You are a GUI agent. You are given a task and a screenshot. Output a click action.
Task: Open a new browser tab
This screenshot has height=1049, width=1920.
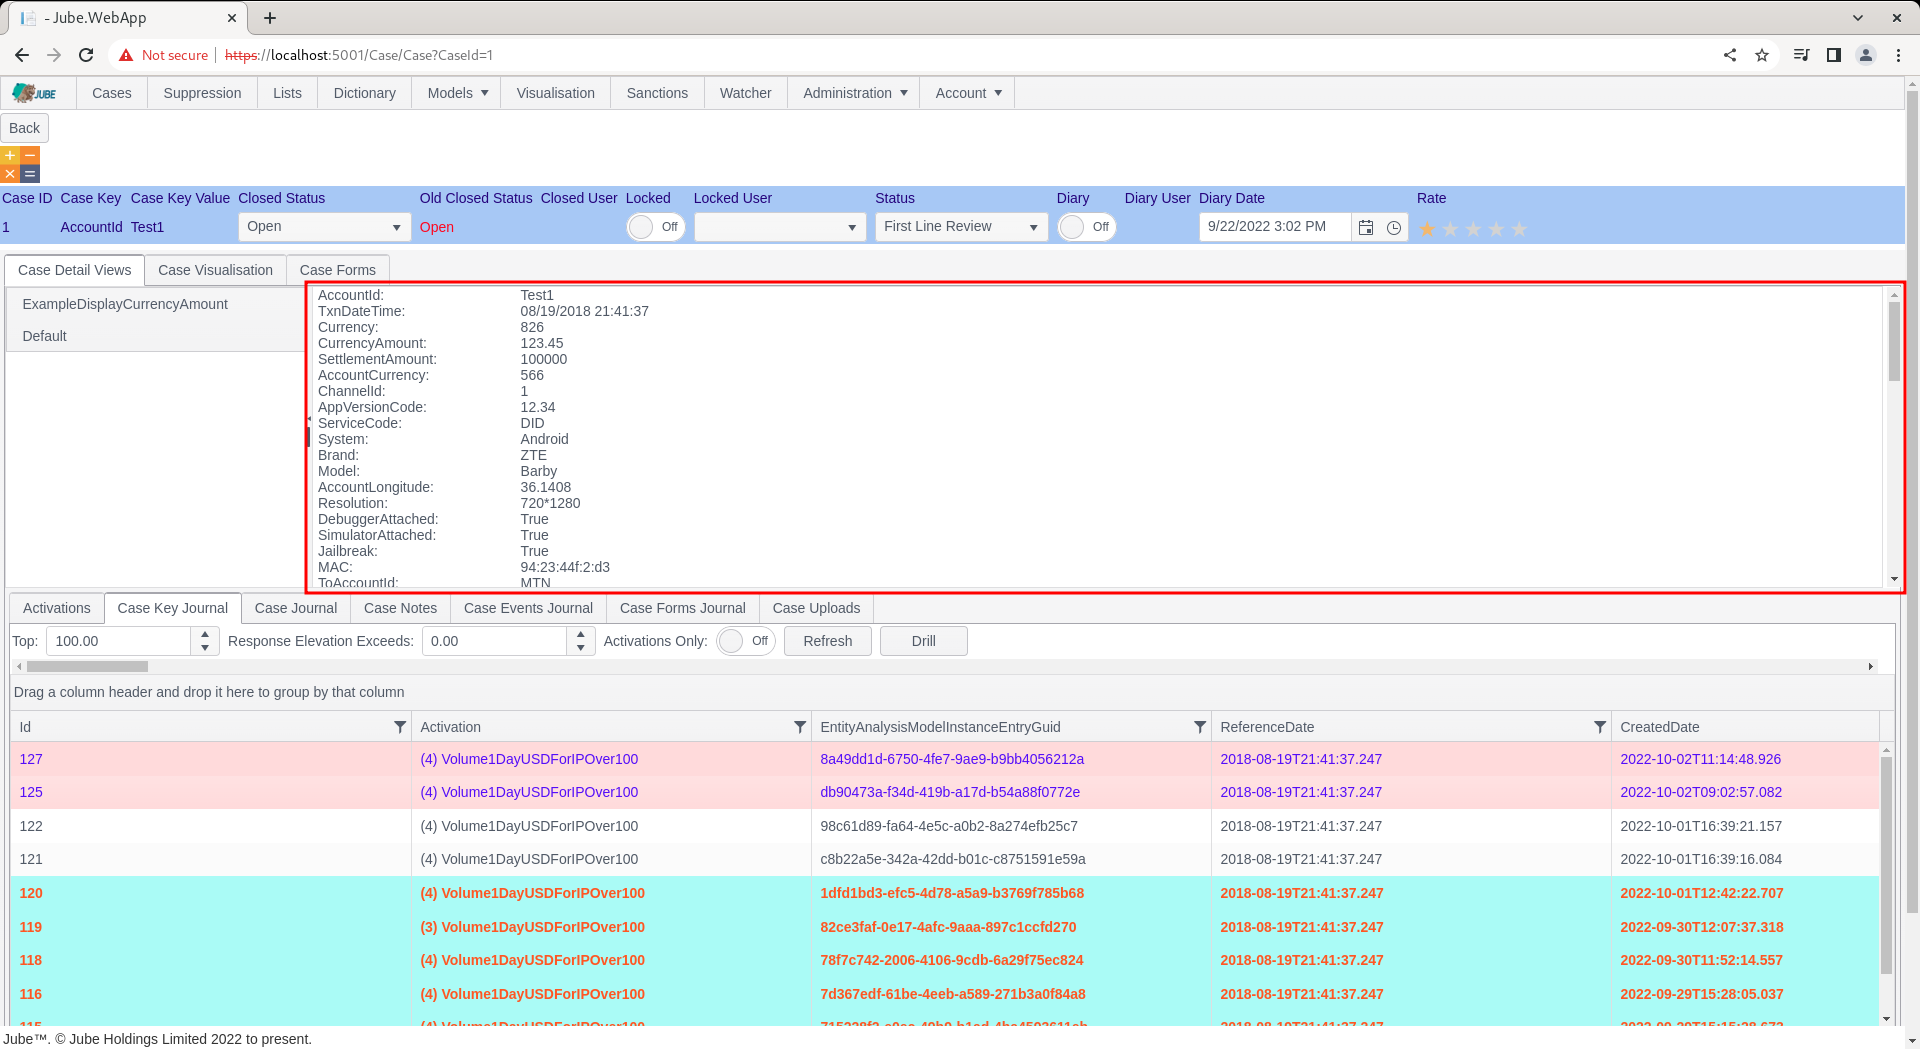270,18
